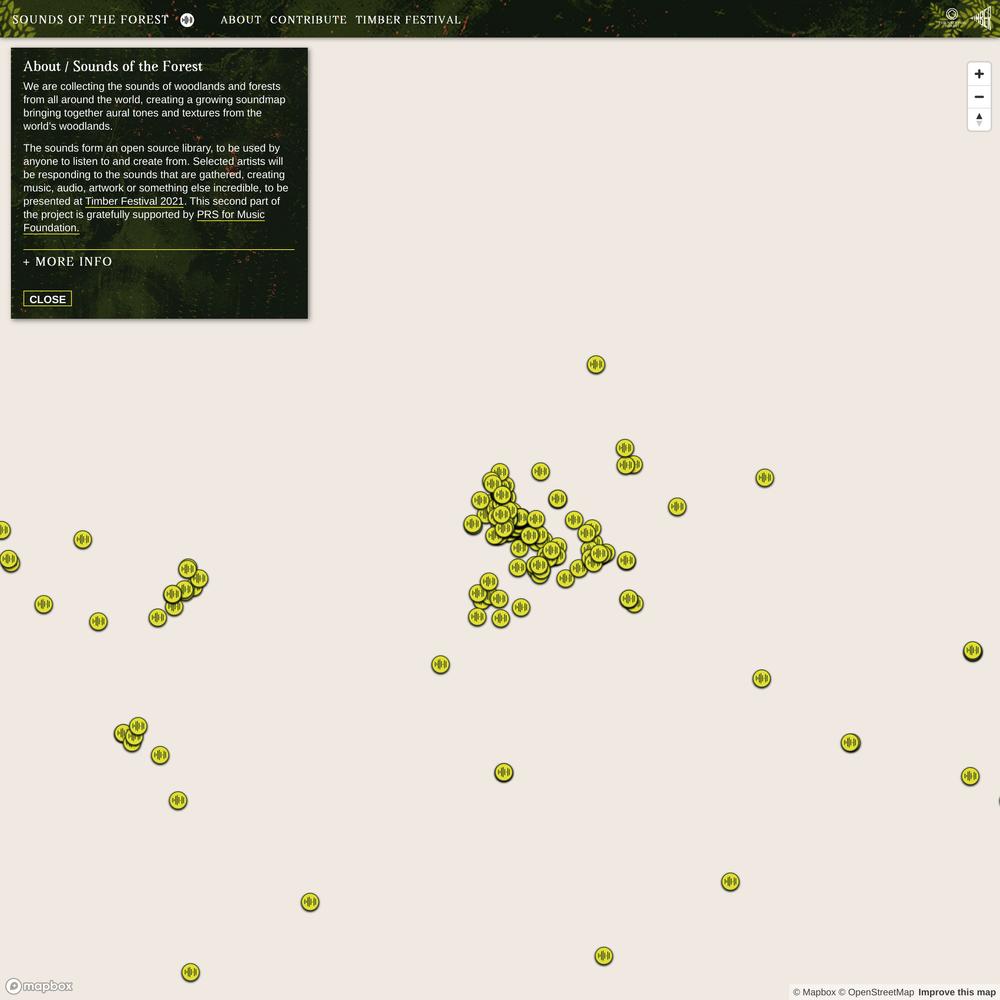This screenshot has height=1000, width=1000.
Task: Open the About menu item
Action: tap(241, 20)
